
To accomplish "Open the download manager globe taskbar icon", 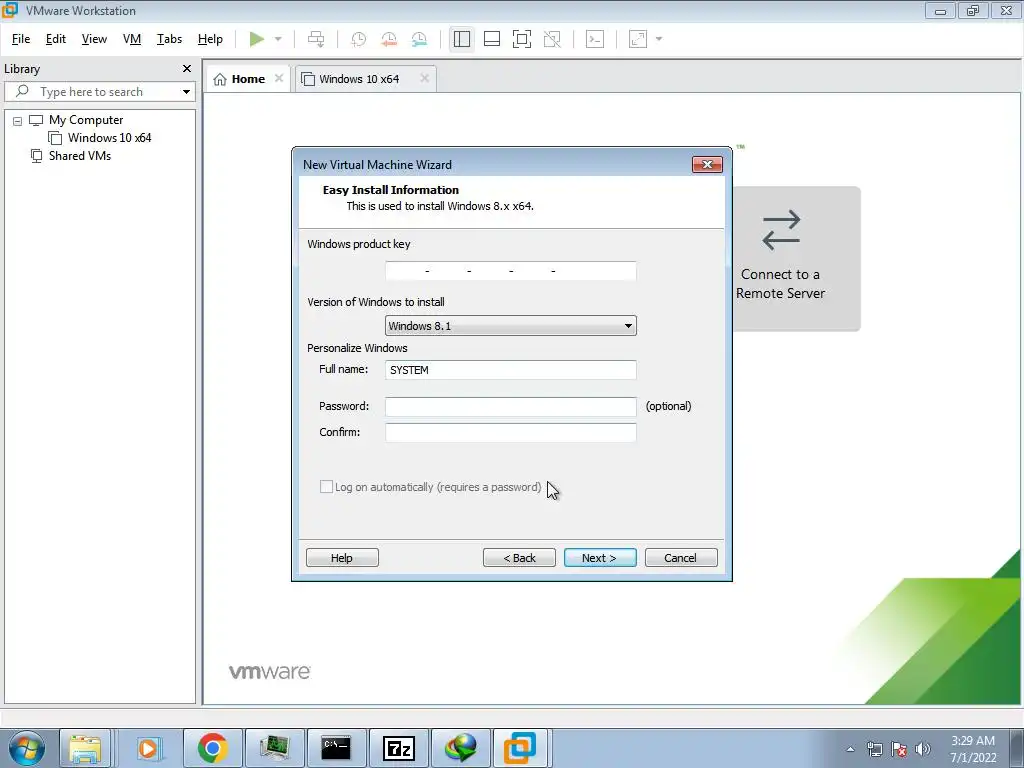I will [460, 748].
